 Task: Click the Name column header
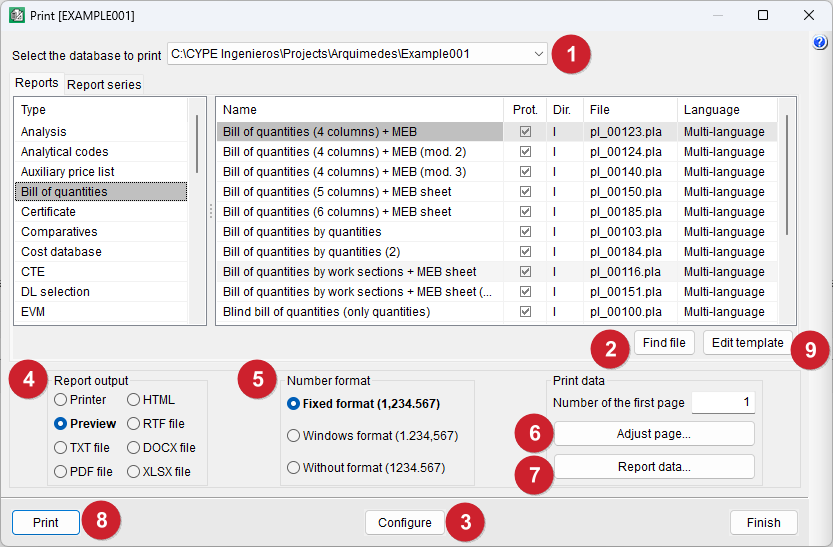(360, 109)
